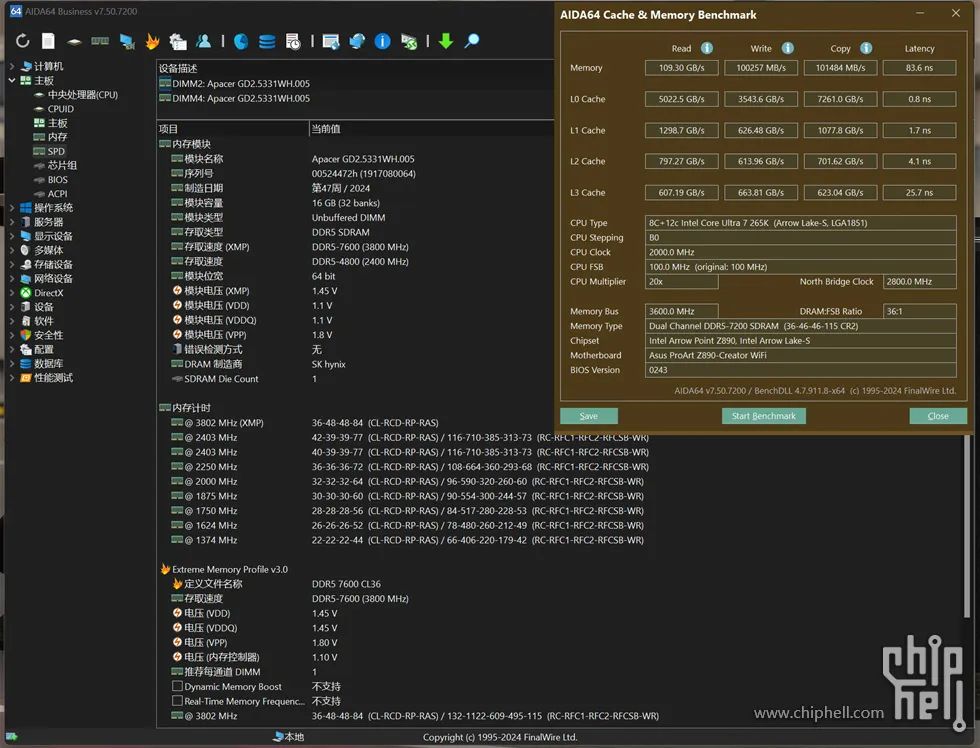The height and width of the screenshot is (748, 980).
Task: Click the window with globe toolbar icon
Action: (331, 41)
